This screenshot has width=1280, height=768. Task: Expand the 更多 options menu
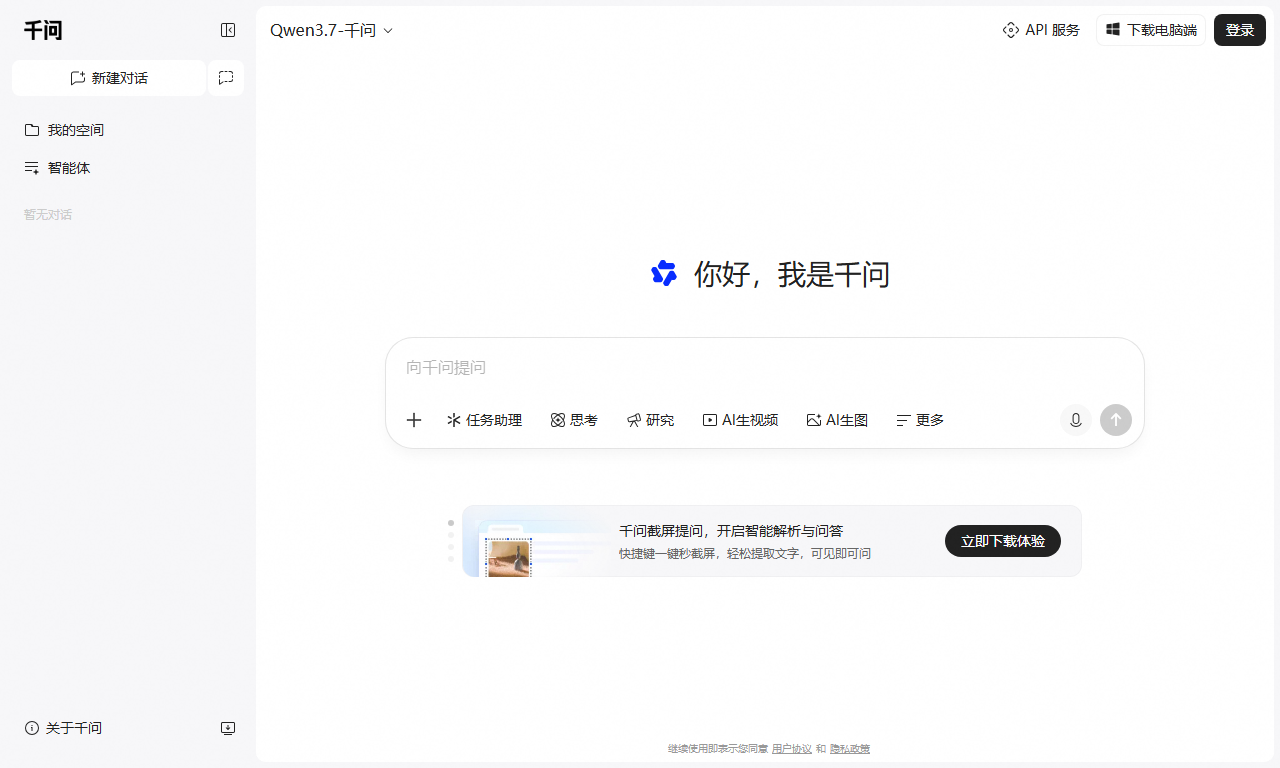[920, 420]
